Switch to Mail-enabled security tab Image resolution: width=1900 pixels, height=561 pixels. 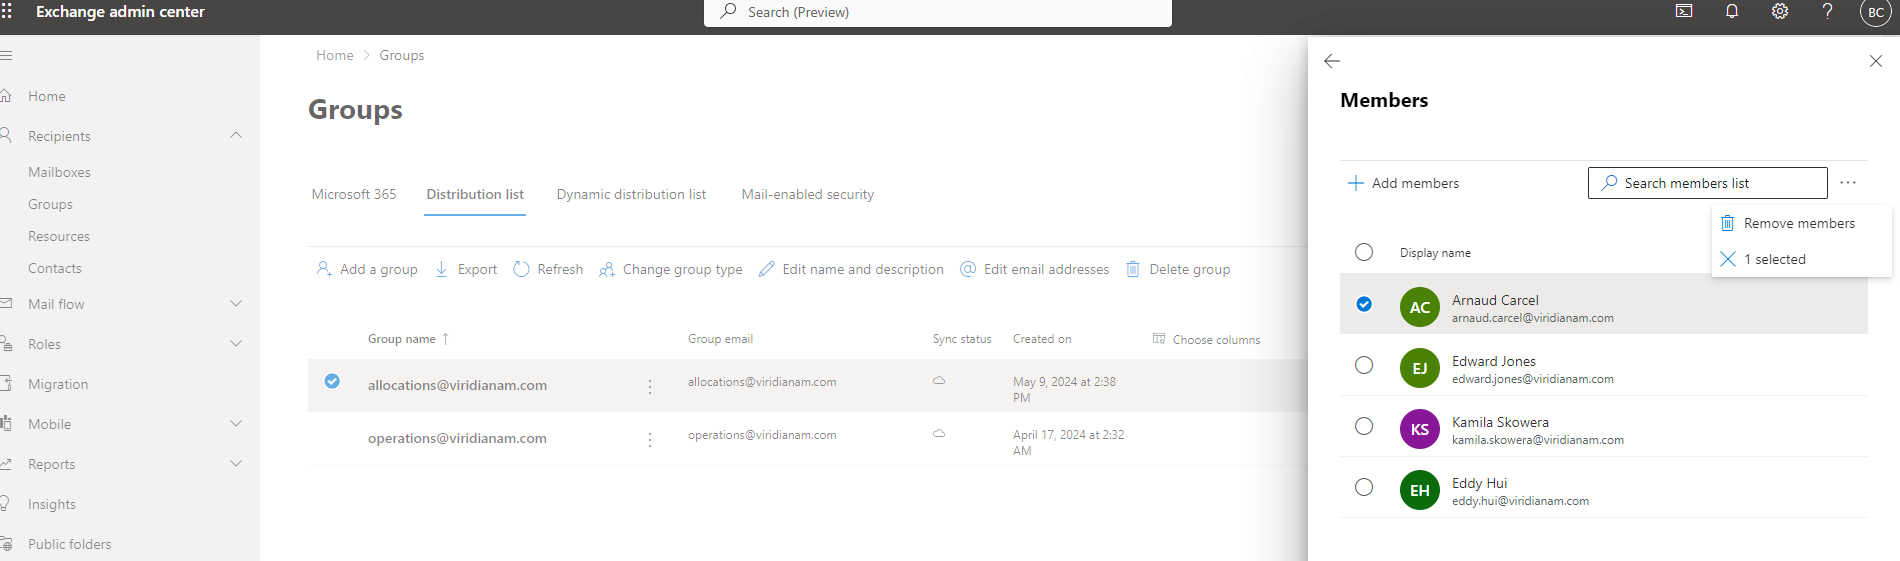tap(808, 194)
